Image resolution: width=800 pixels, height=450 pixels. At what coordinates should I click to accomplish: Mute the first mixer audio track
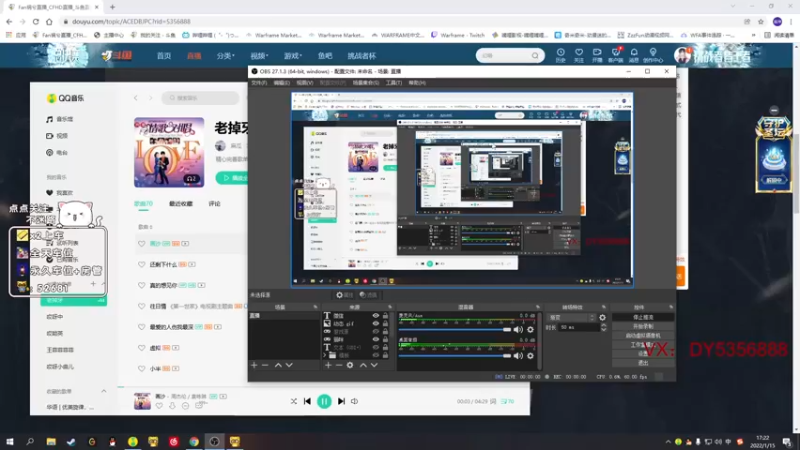click(x=518, y=330)
